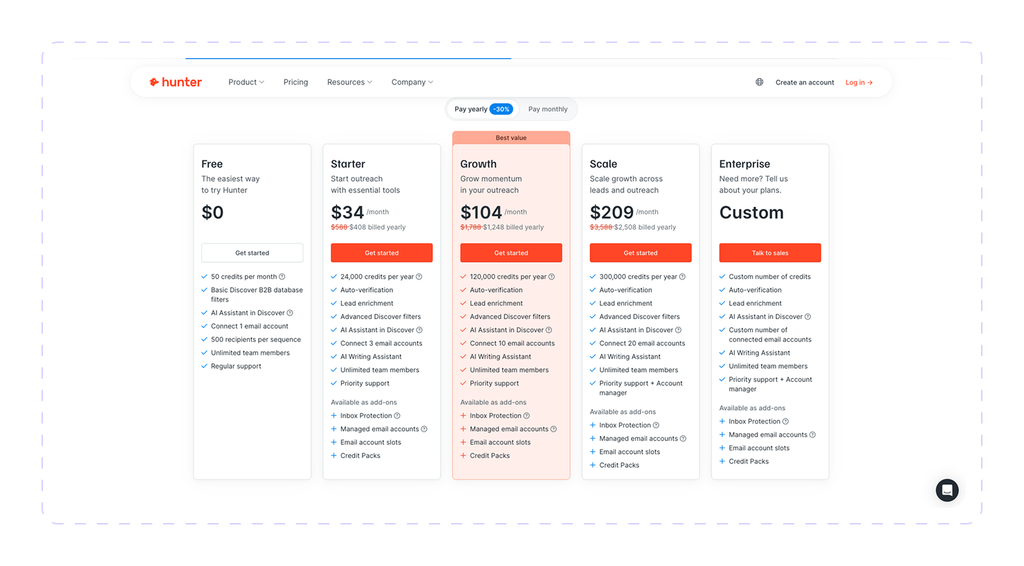
Task: Click the Hunter logo
Action: (x=176, y=82)
